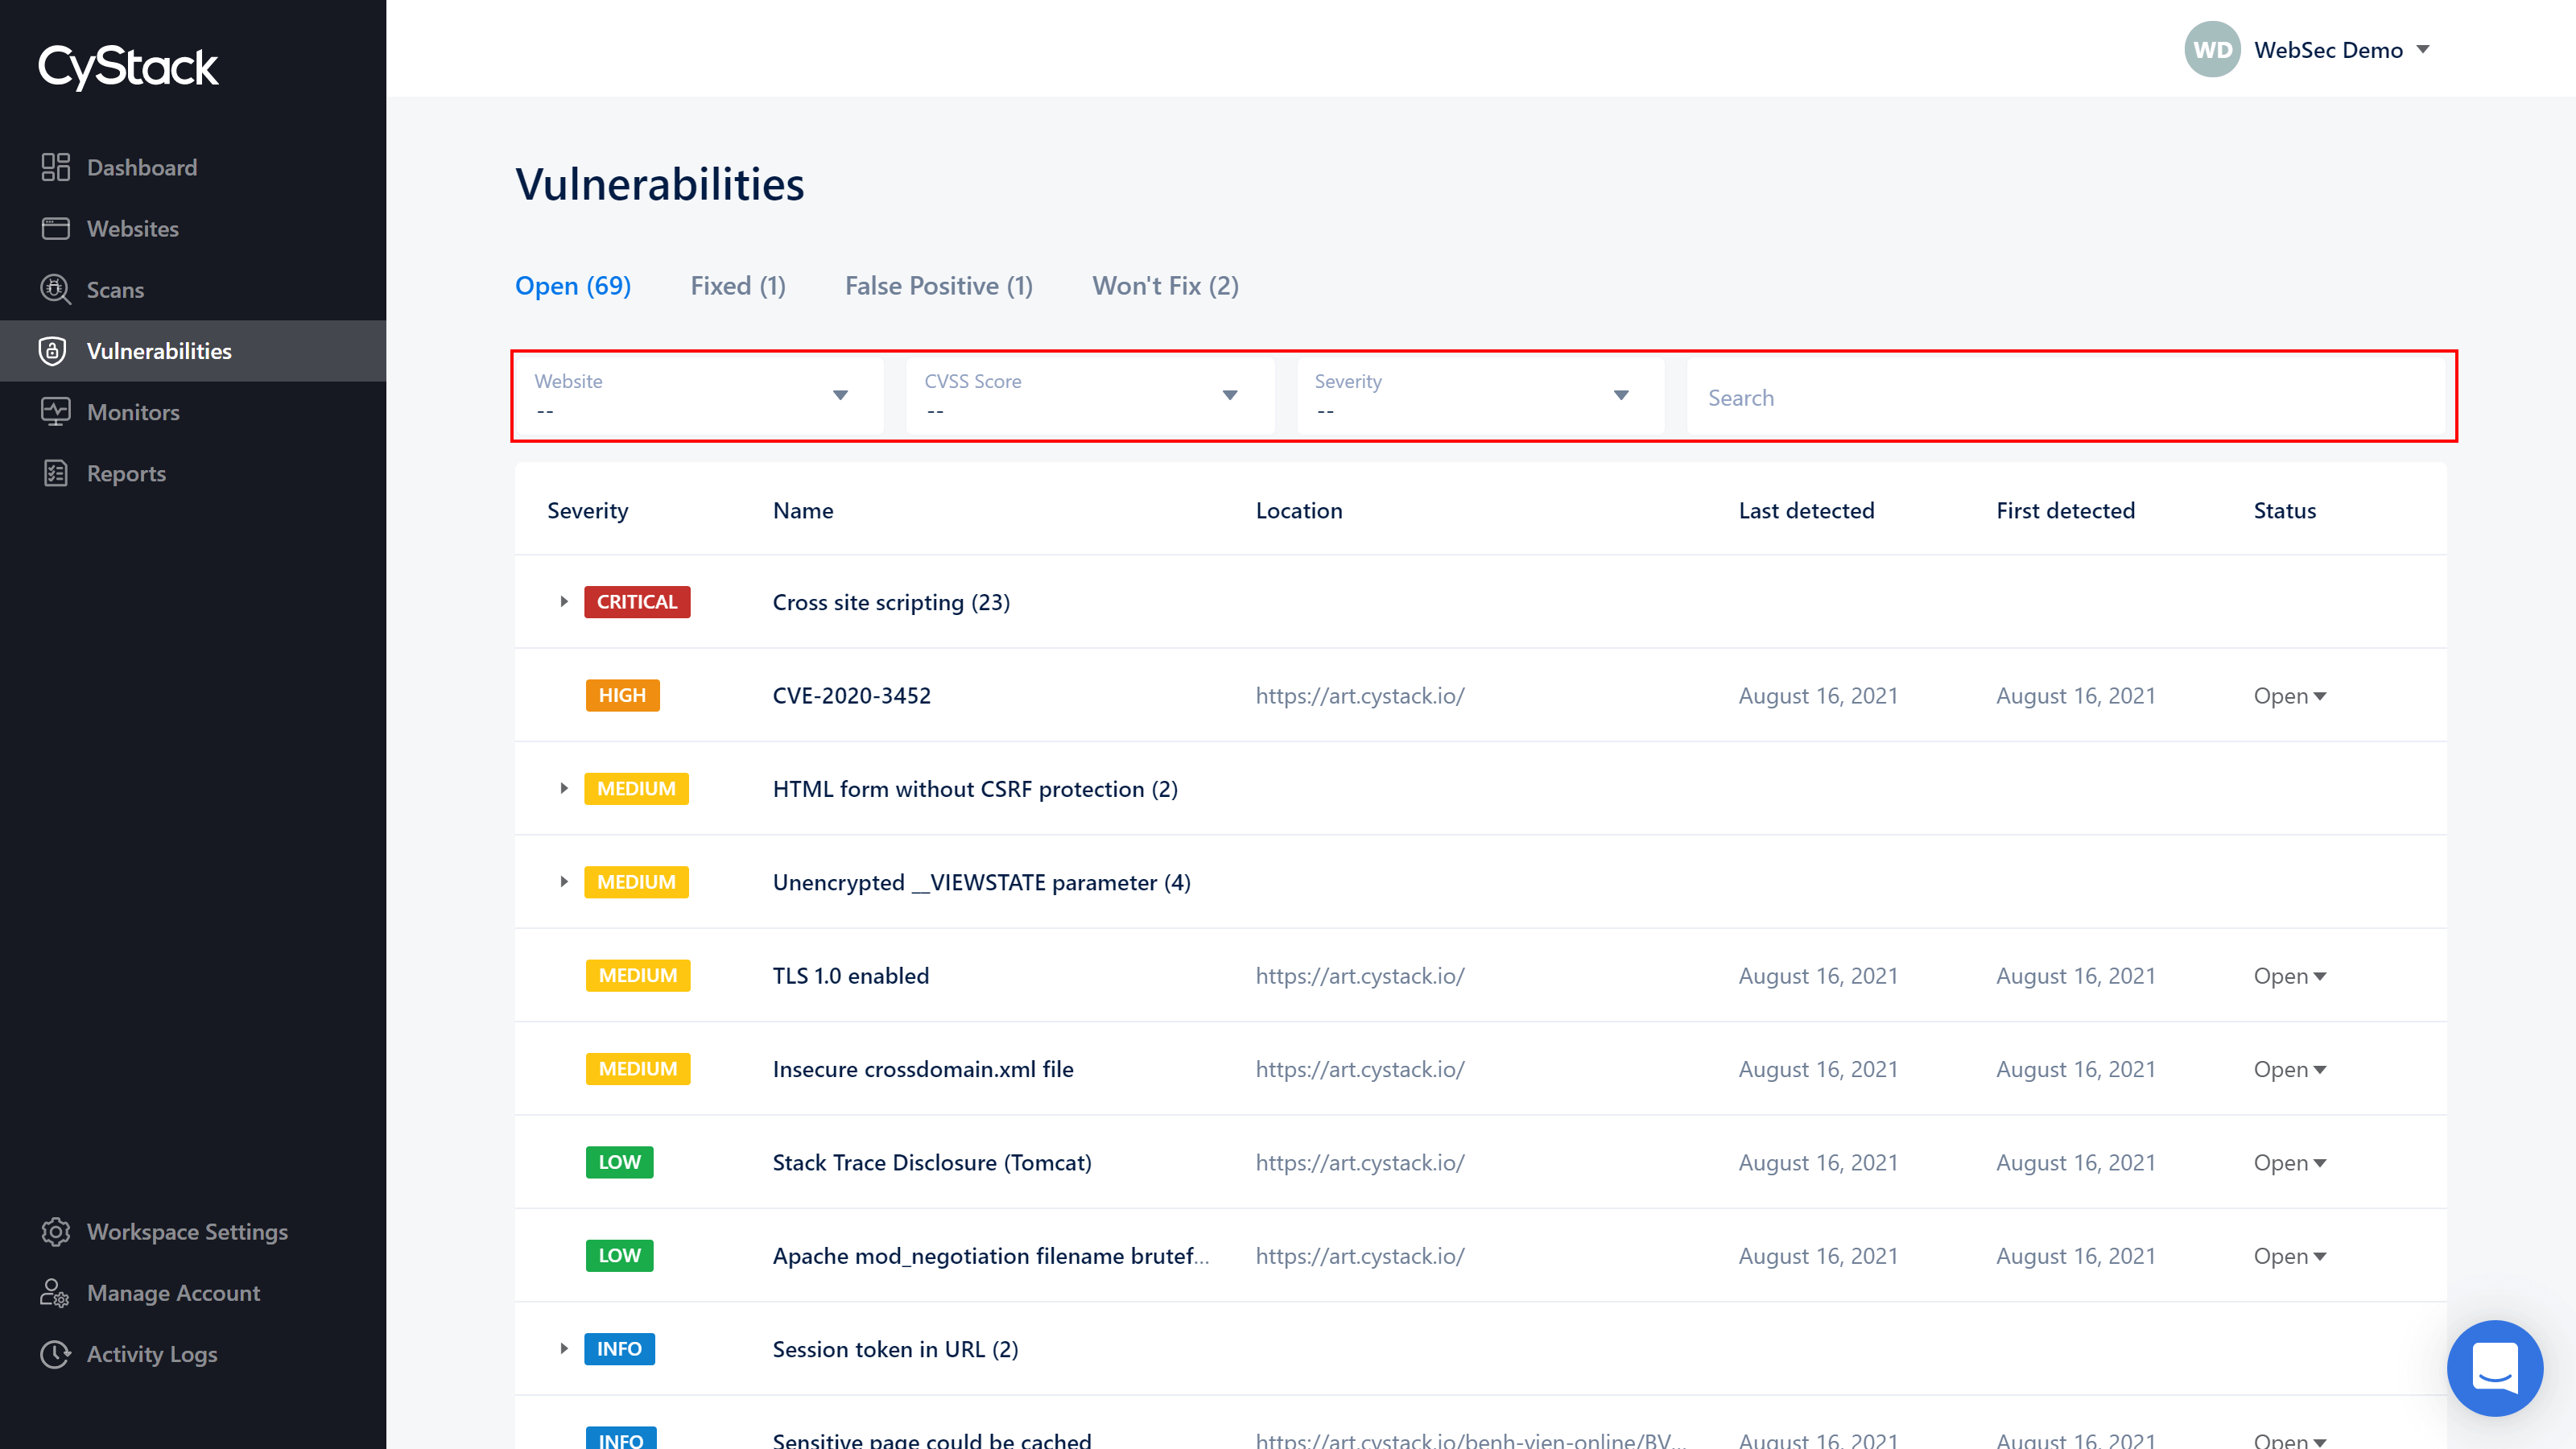Switch to the False Positive (1) tab
2576x1449 pixels.
(x=938, y=286)
